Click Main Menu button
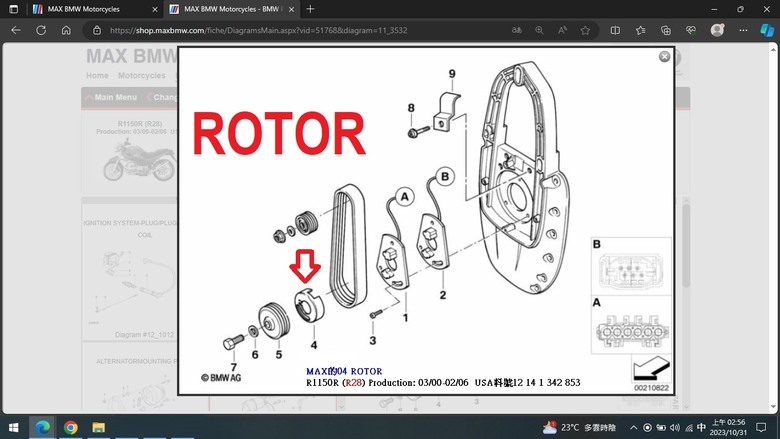780x439 pixels. coord(111,97)
